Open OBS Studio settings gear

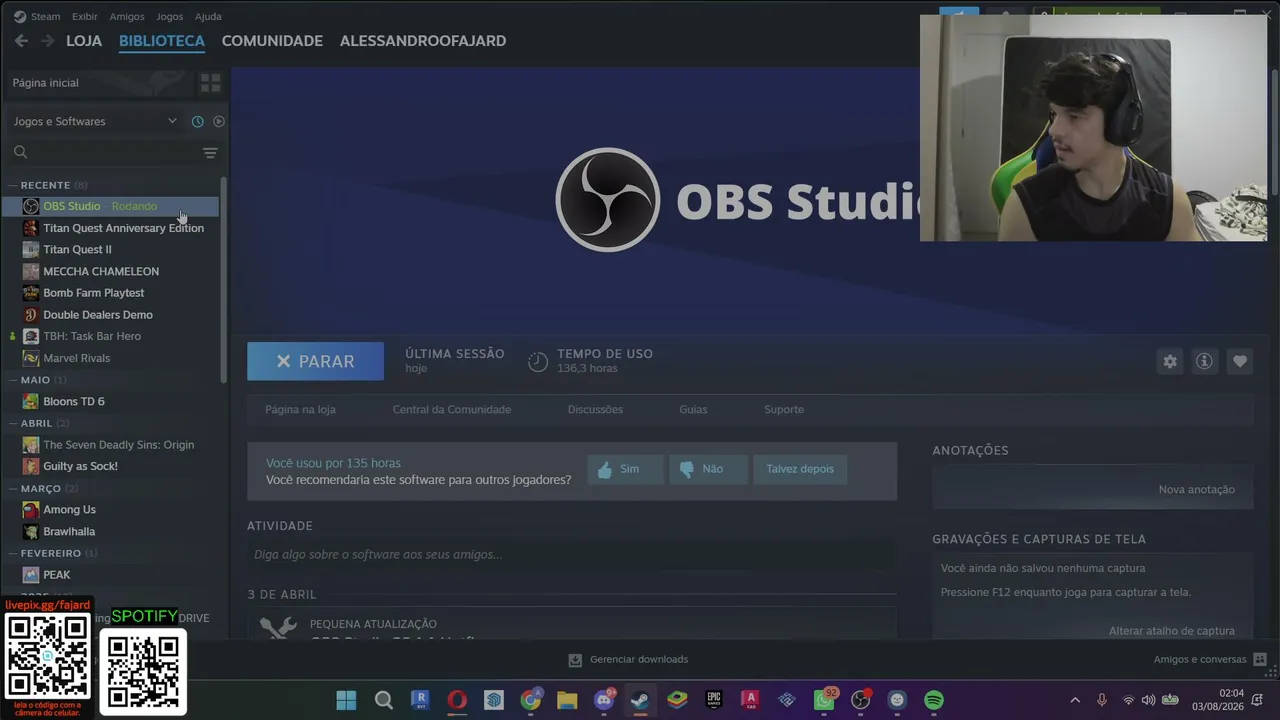coord(1170,361)
